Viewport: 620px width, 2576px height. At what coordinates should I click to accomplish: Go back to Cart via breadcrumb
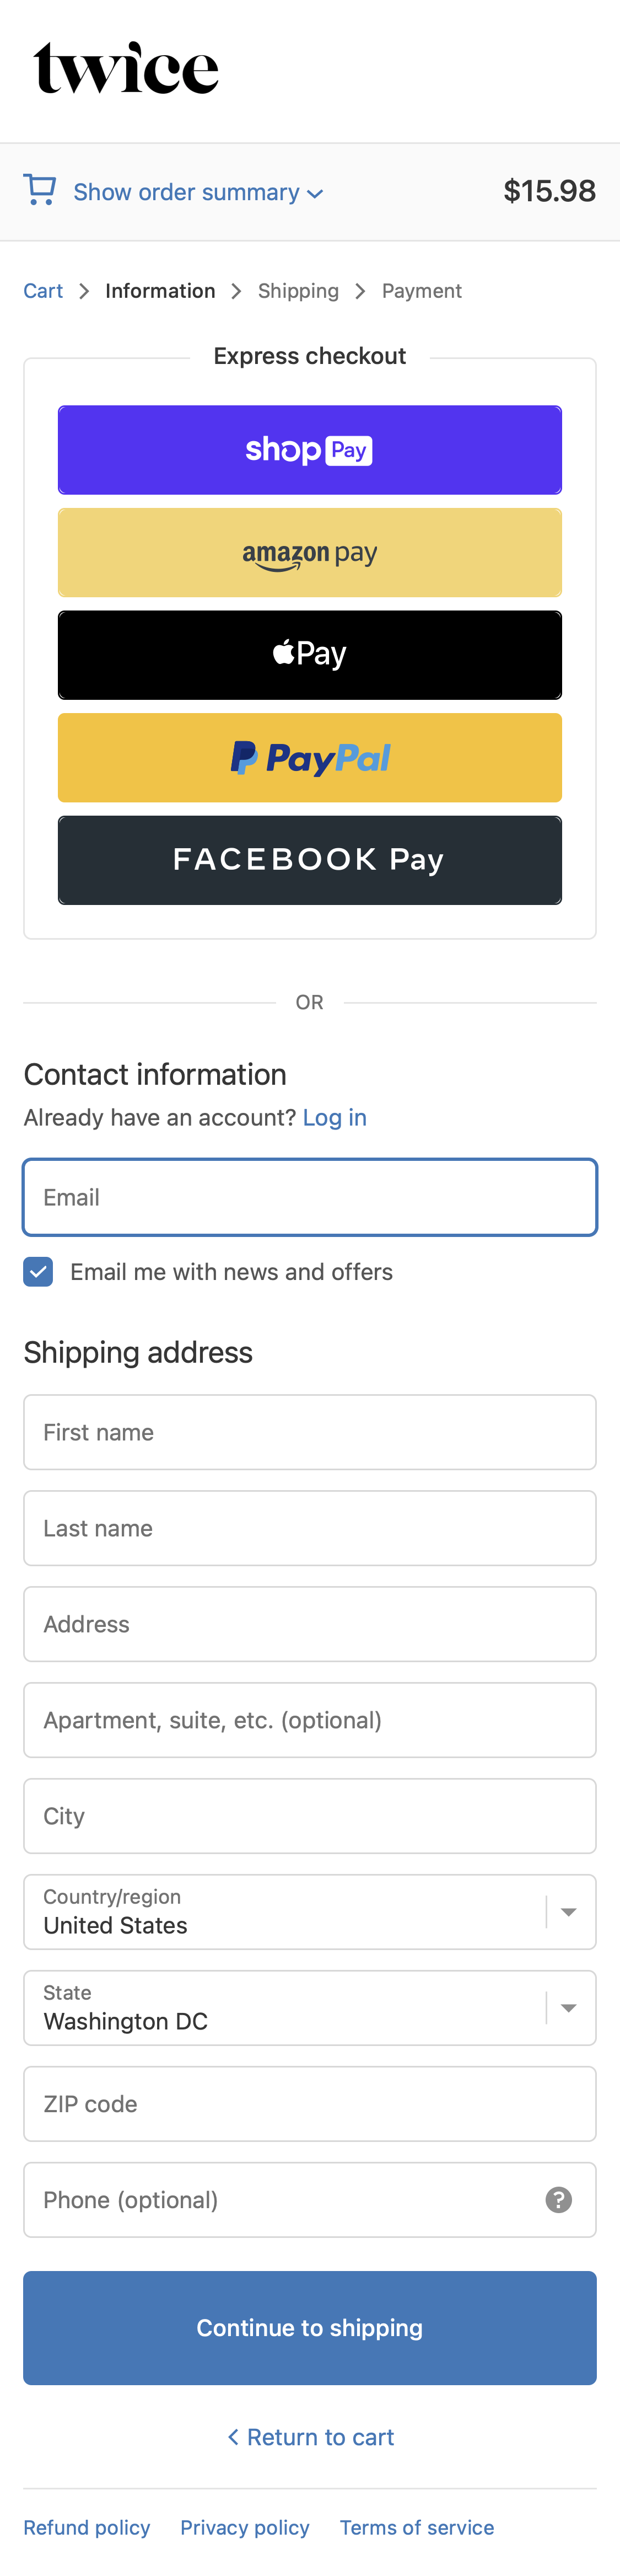(x=43, y=290)
